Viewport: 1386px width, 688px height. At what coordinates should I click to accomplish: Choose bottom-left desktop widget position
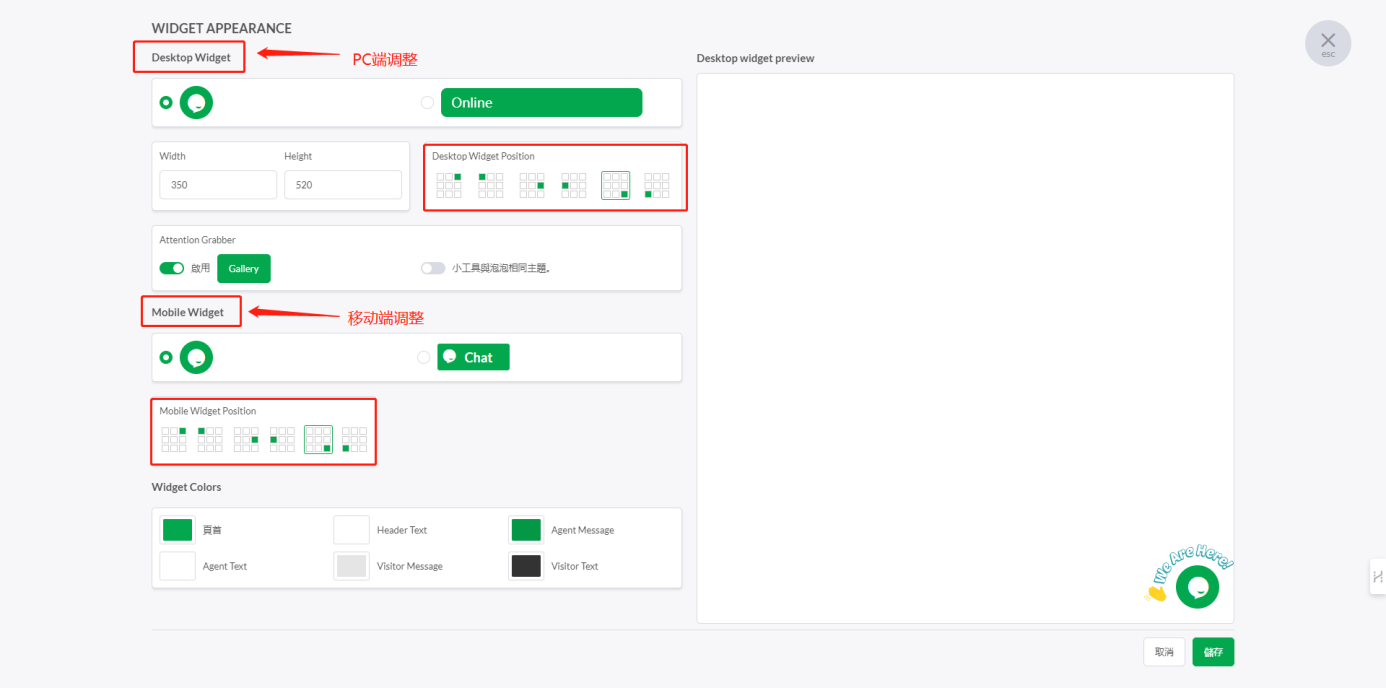pyautogui.click(x=657, y=185)
